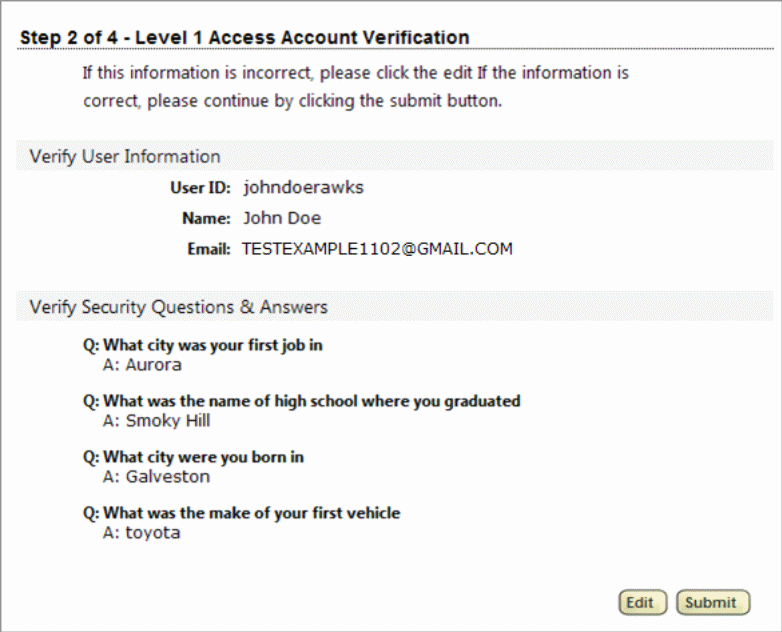
Task: Select the John Doe name value
Action: [282, 218]
